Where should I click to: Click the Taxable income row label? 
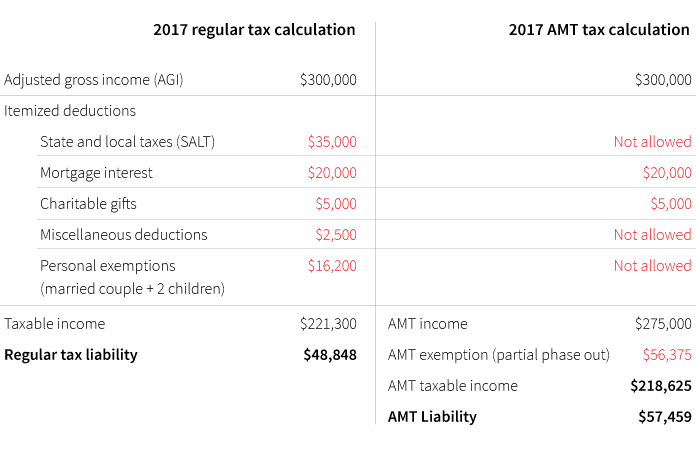pos(54,324)
